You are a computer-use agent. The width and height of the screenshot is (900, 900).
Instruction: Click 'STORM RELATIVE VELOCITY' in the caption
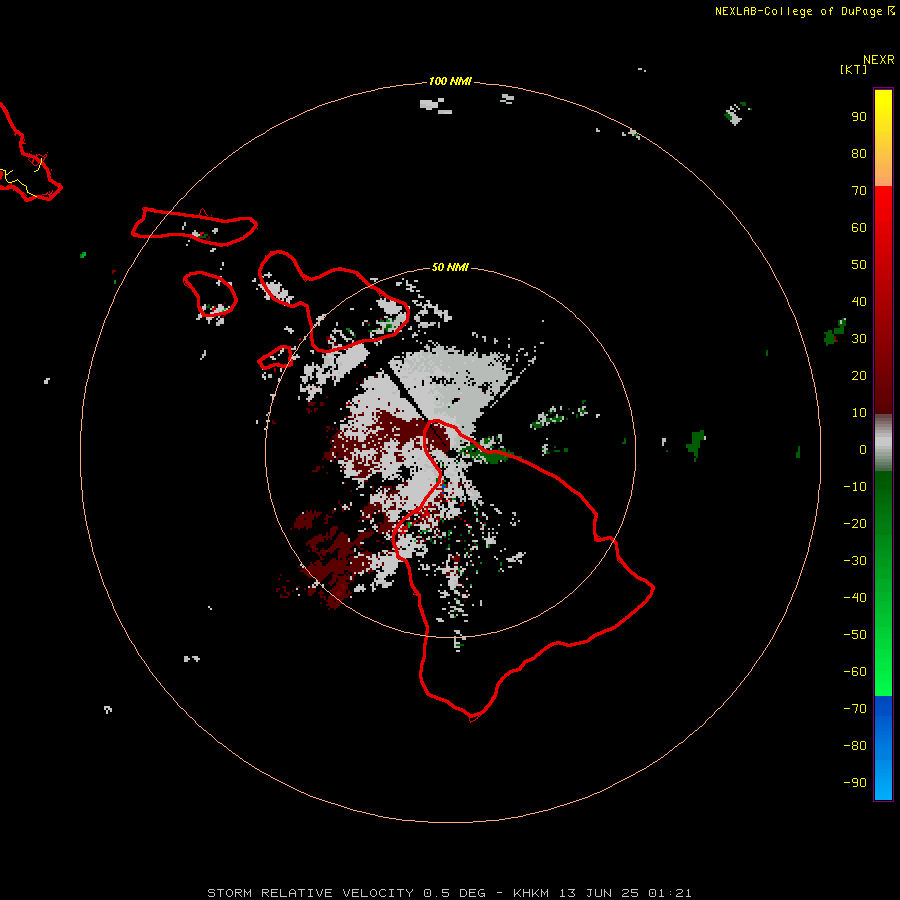tap(311, 893)
